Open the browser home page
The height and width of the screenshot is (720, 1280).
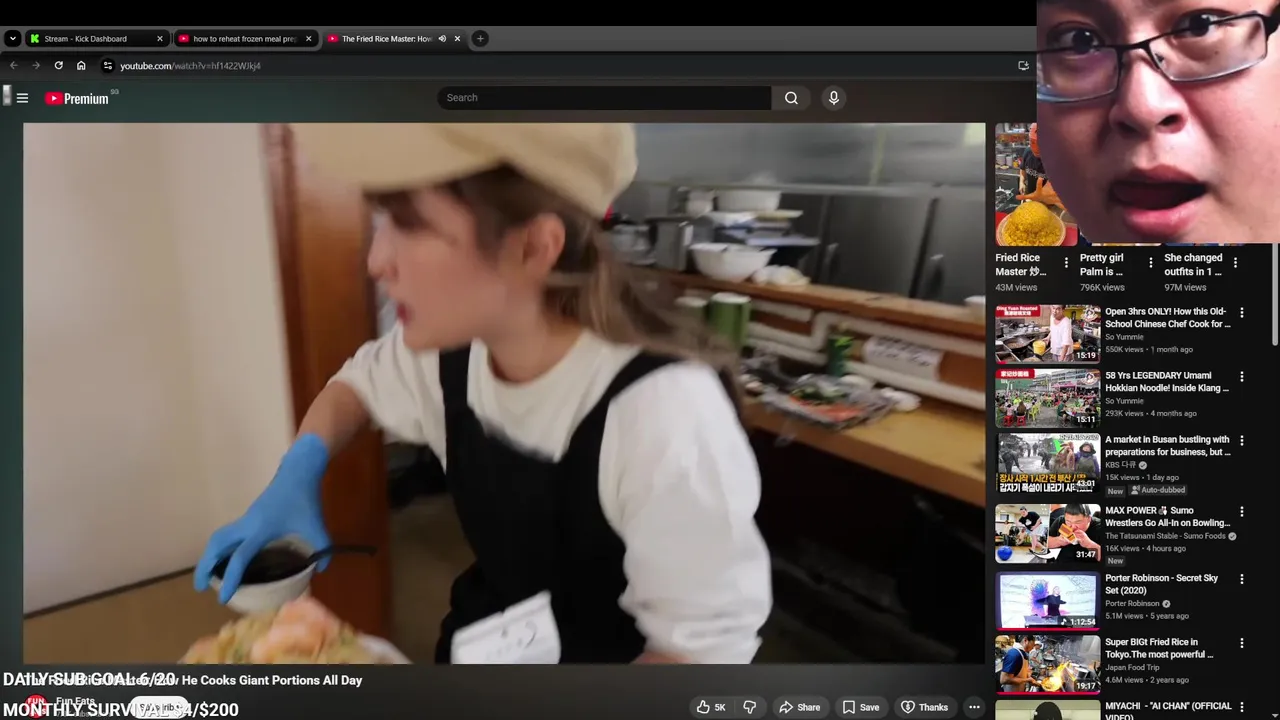coord(81,66)
